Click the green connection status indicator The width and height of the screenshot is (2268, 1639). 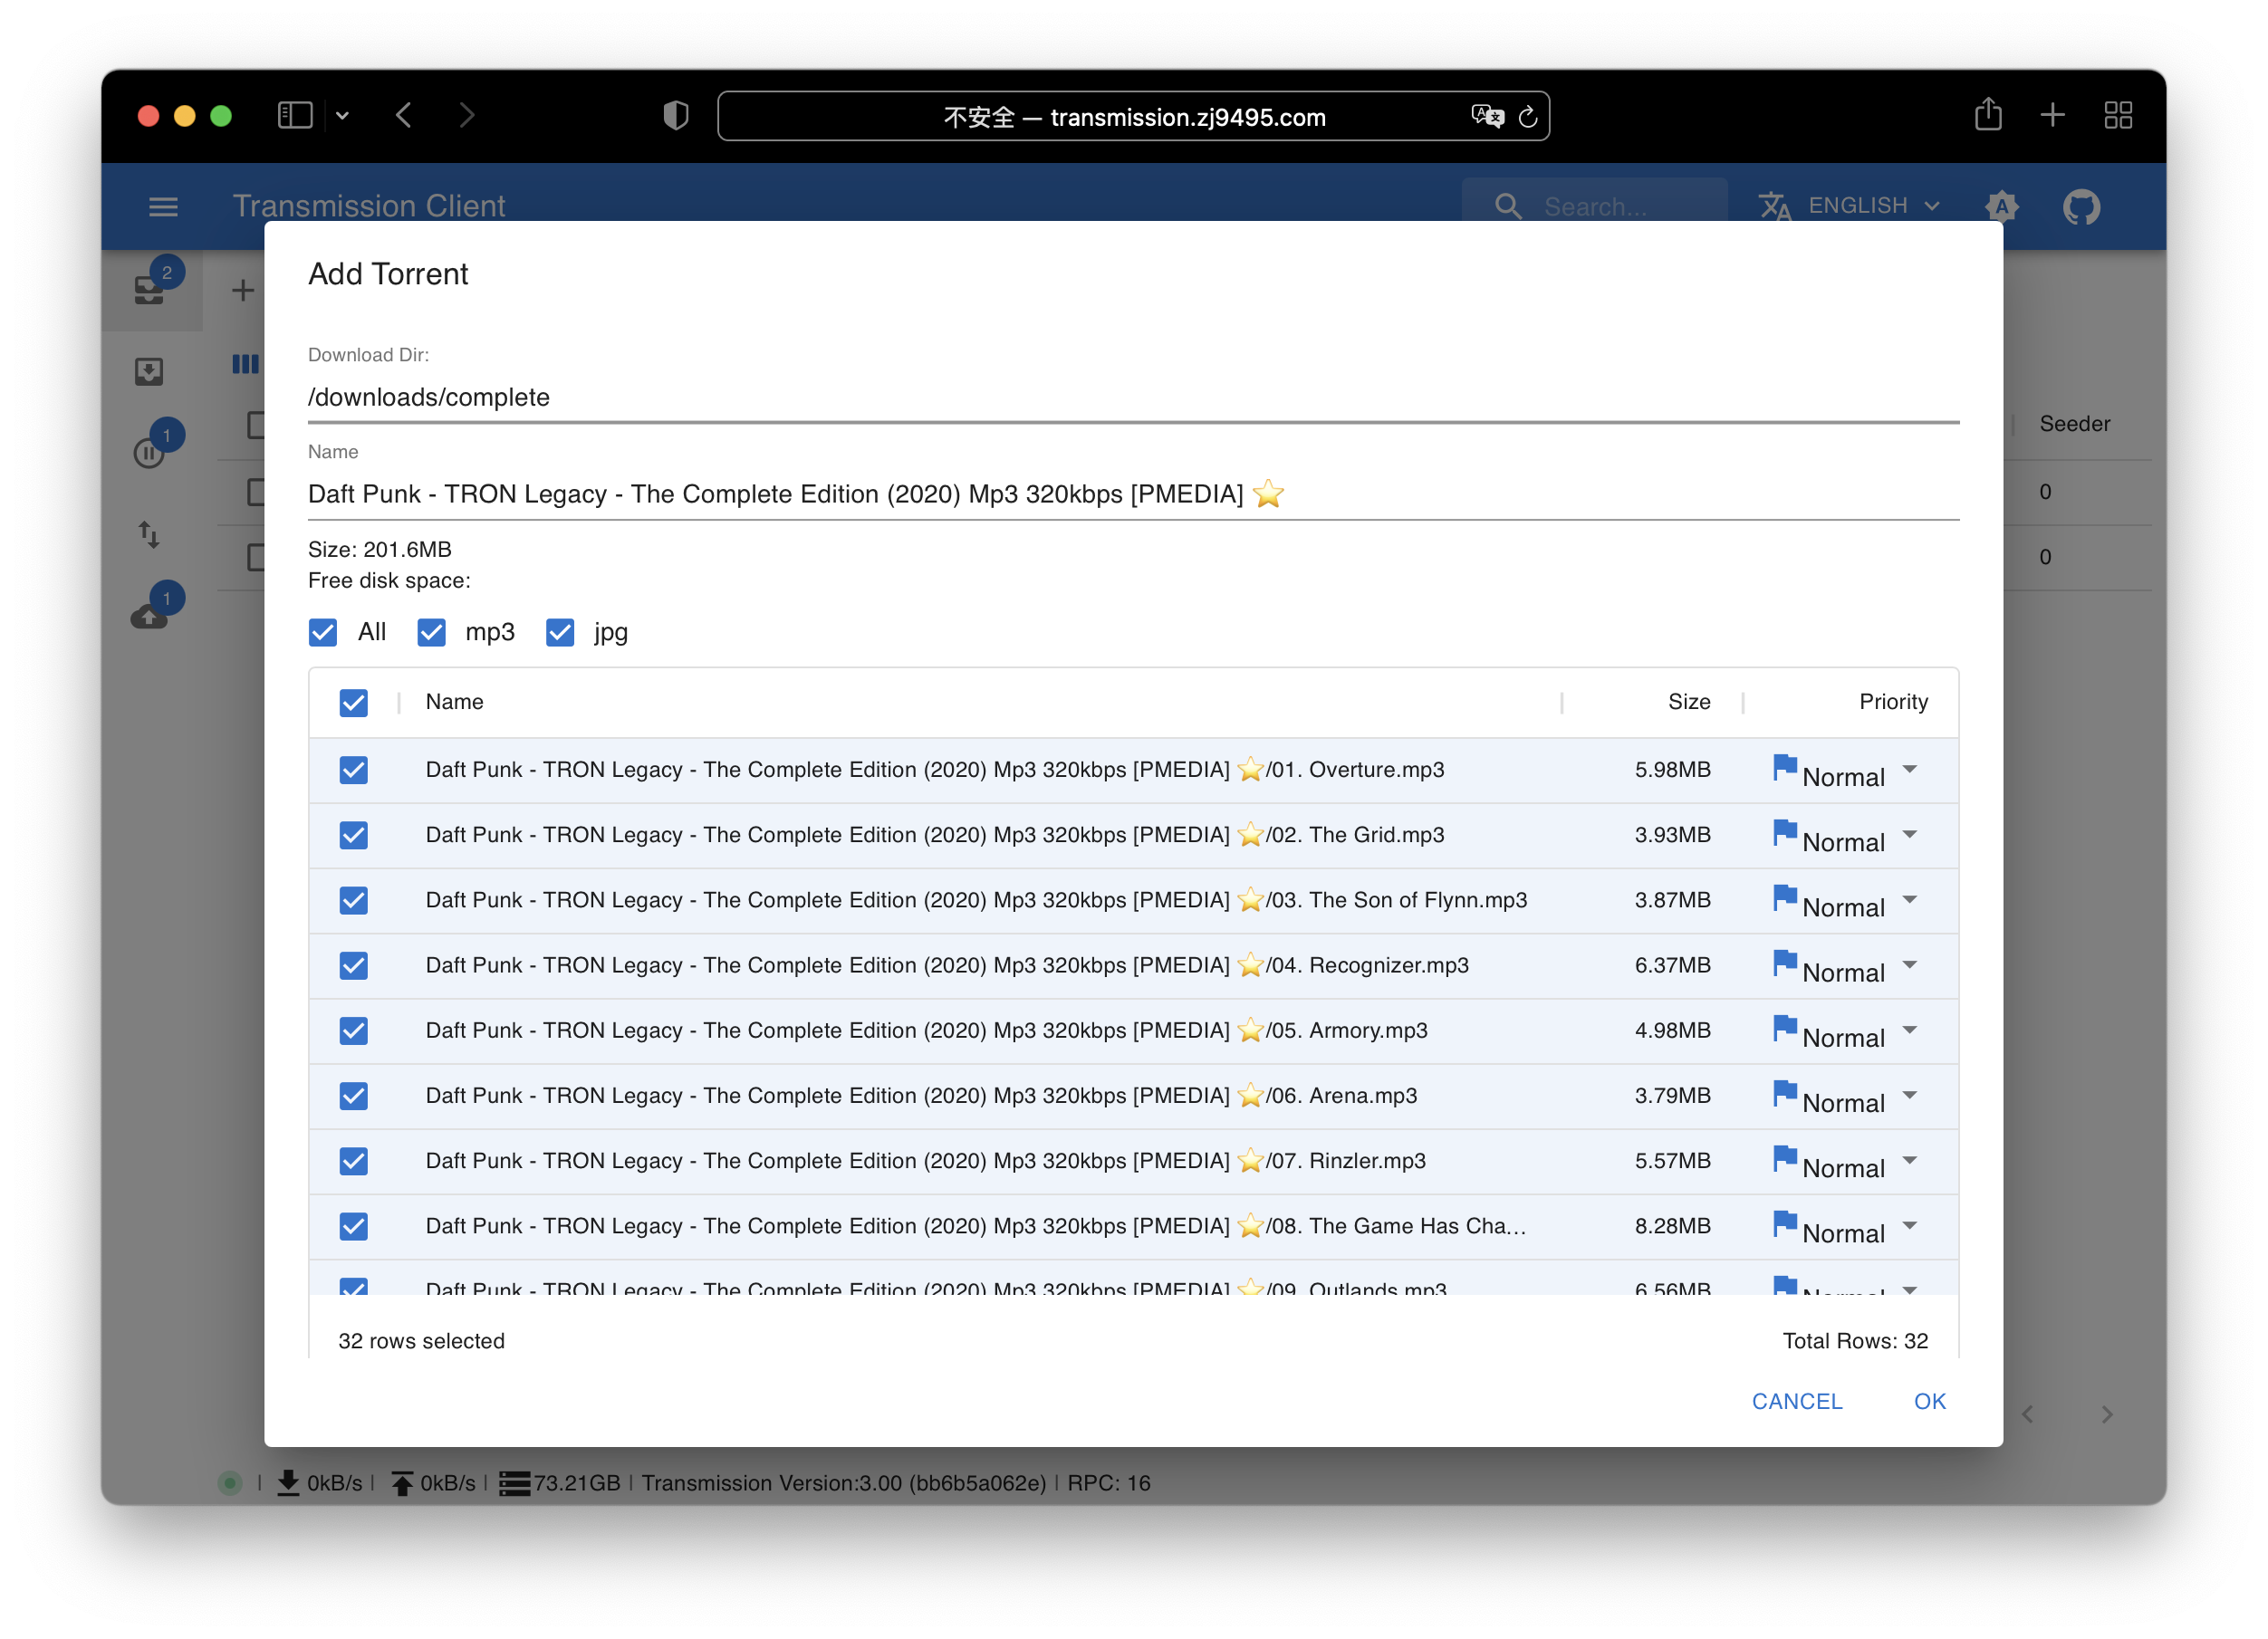click(x=230, y=1483)
